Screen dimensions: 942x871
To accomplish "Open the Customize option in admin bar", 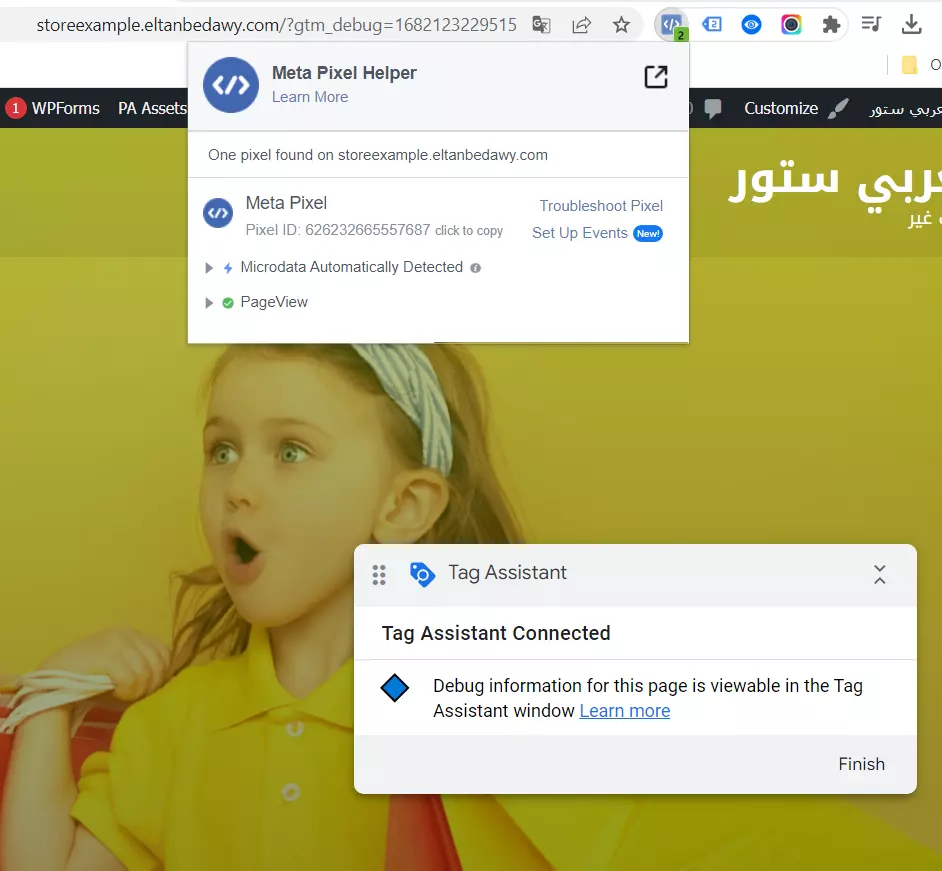I will 781,108.
